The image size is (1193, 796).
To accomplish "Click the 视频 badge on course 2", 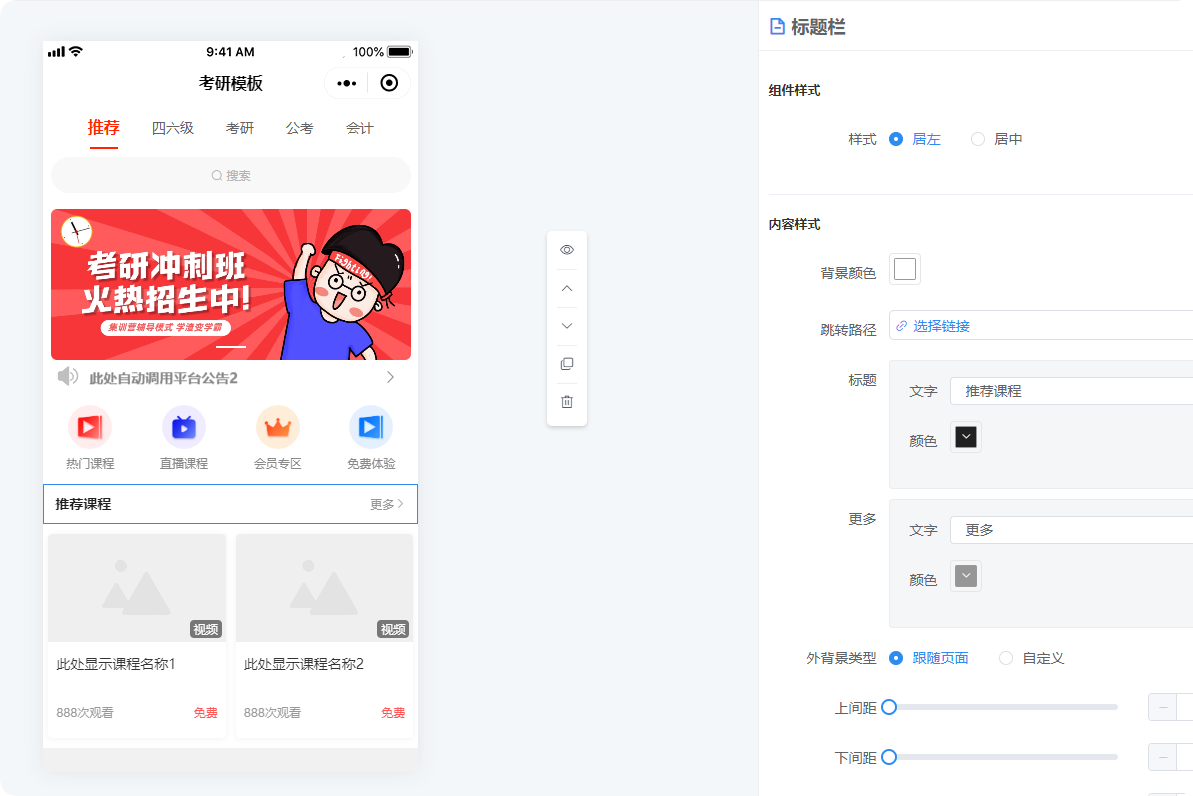I will (x=393, y=629).
